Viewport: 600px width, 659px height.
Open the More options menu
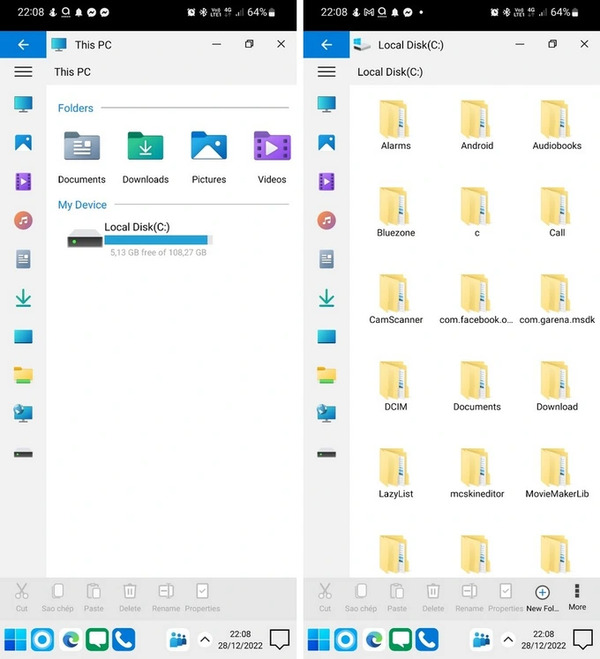(577, 597)
